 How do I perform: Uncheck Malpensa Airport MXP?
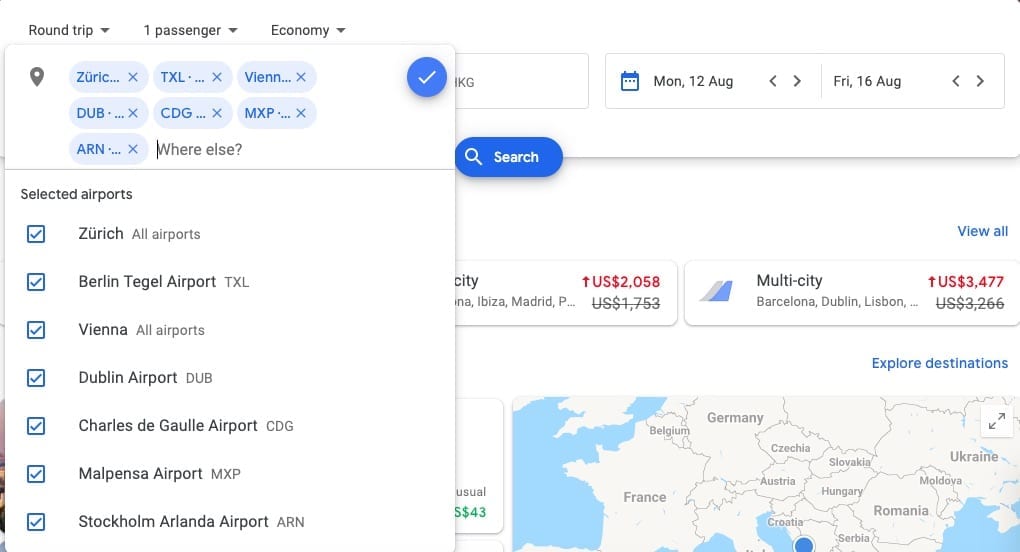click(x=36, y=474)
